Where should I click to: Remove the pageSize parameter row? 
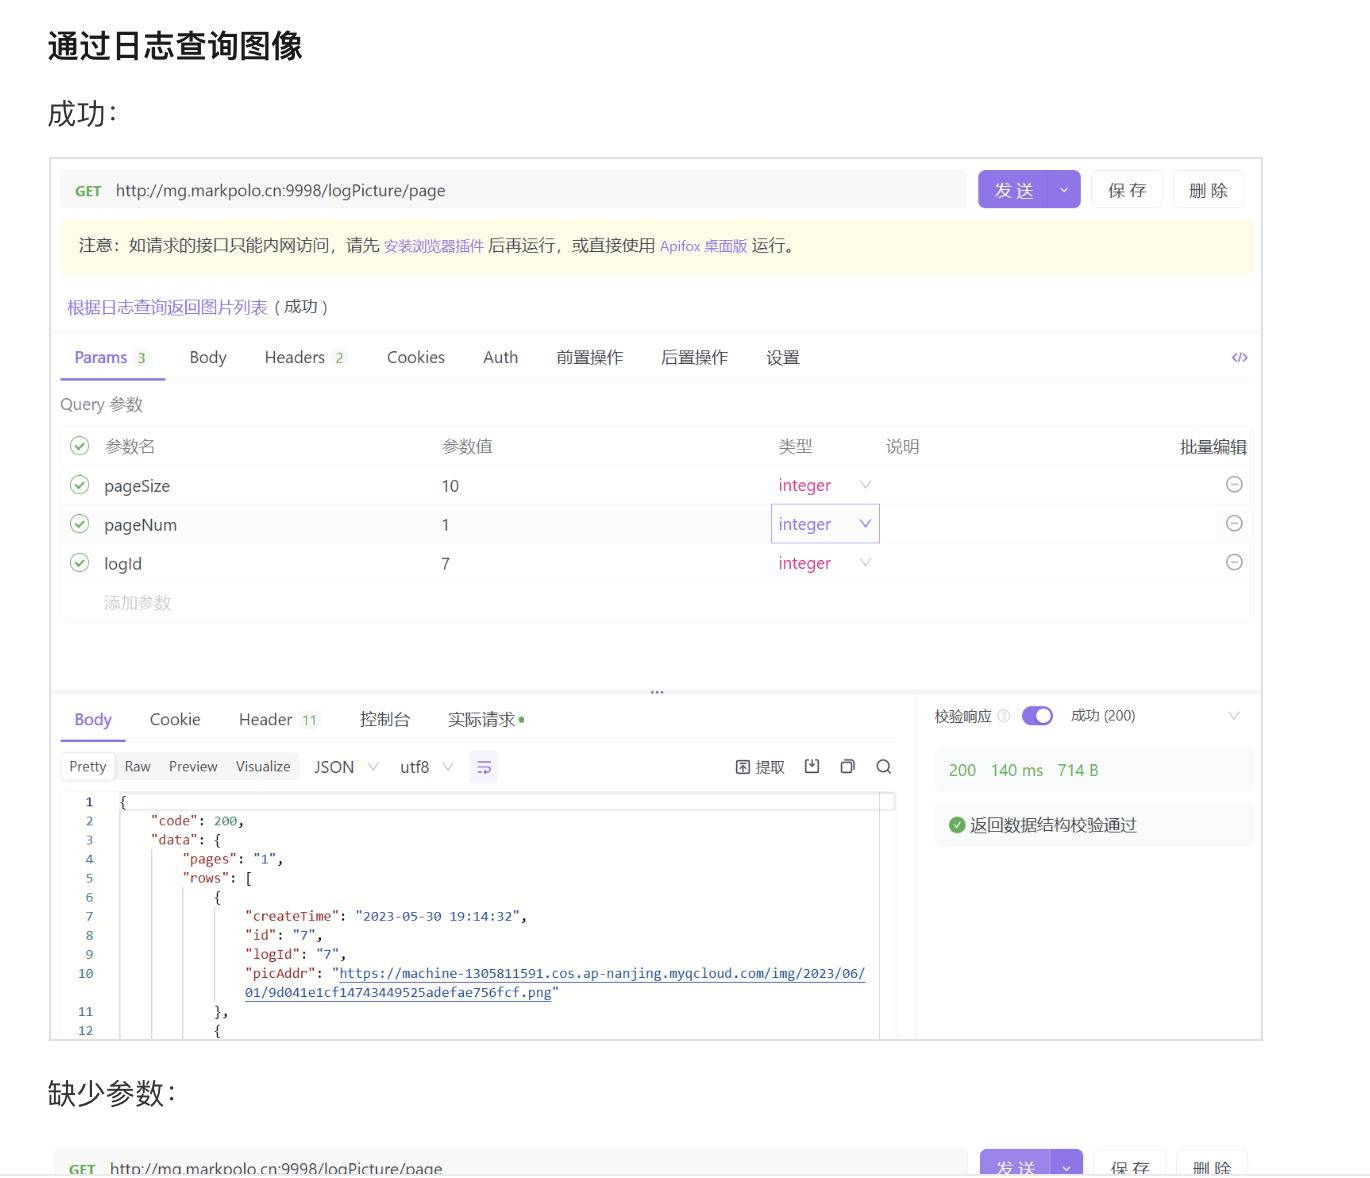coord(1234,485)
